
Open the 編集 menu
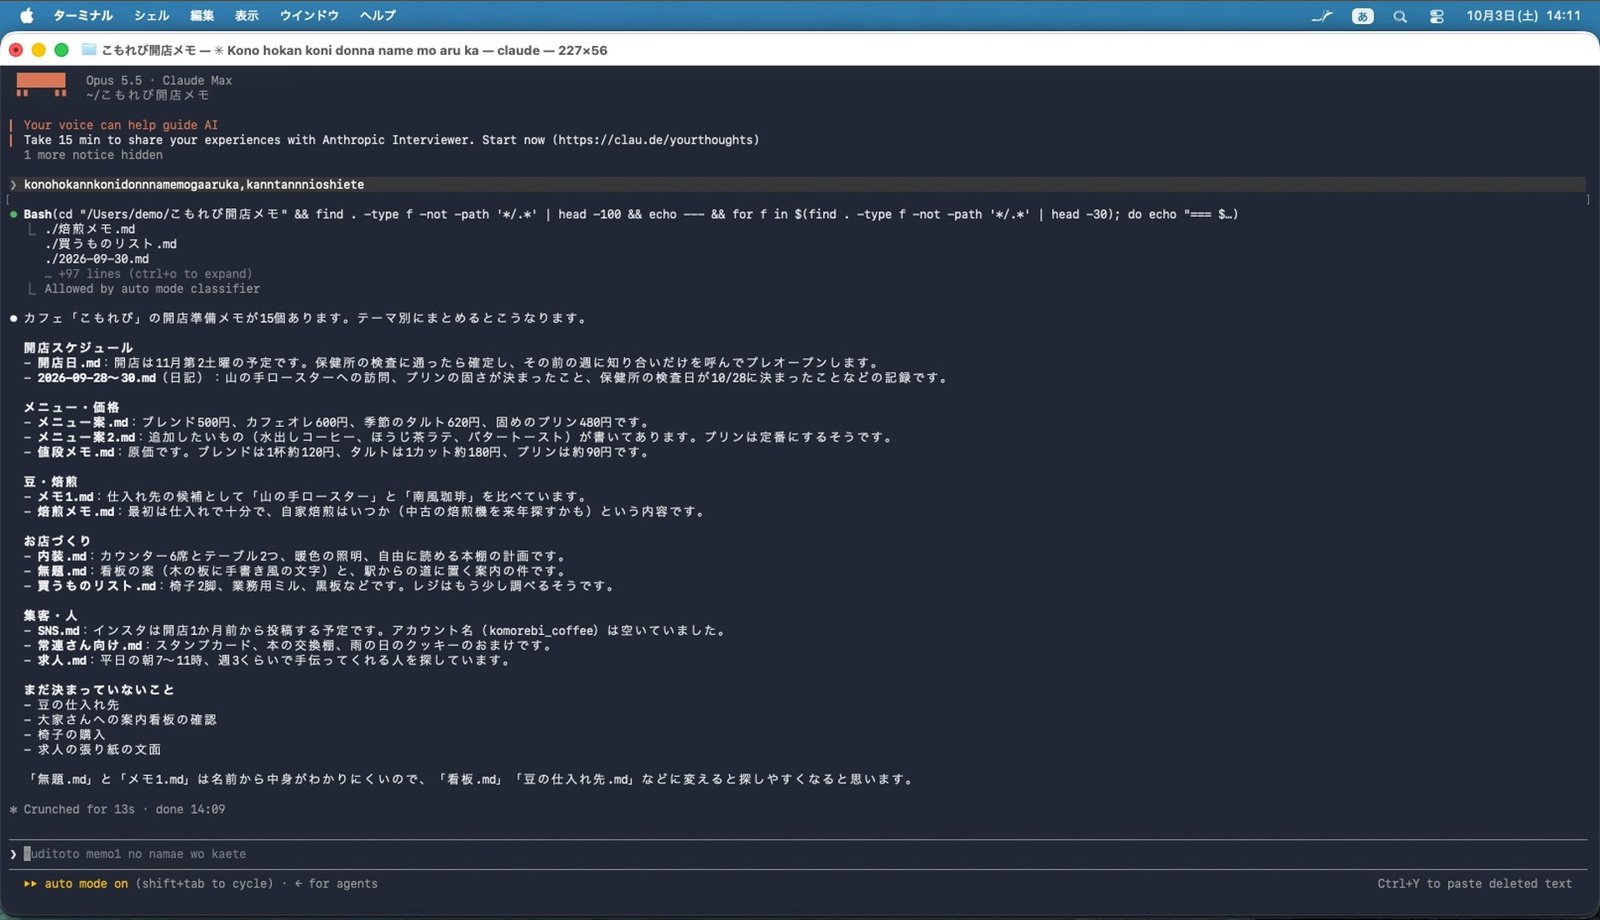click(x=202, y=15)
